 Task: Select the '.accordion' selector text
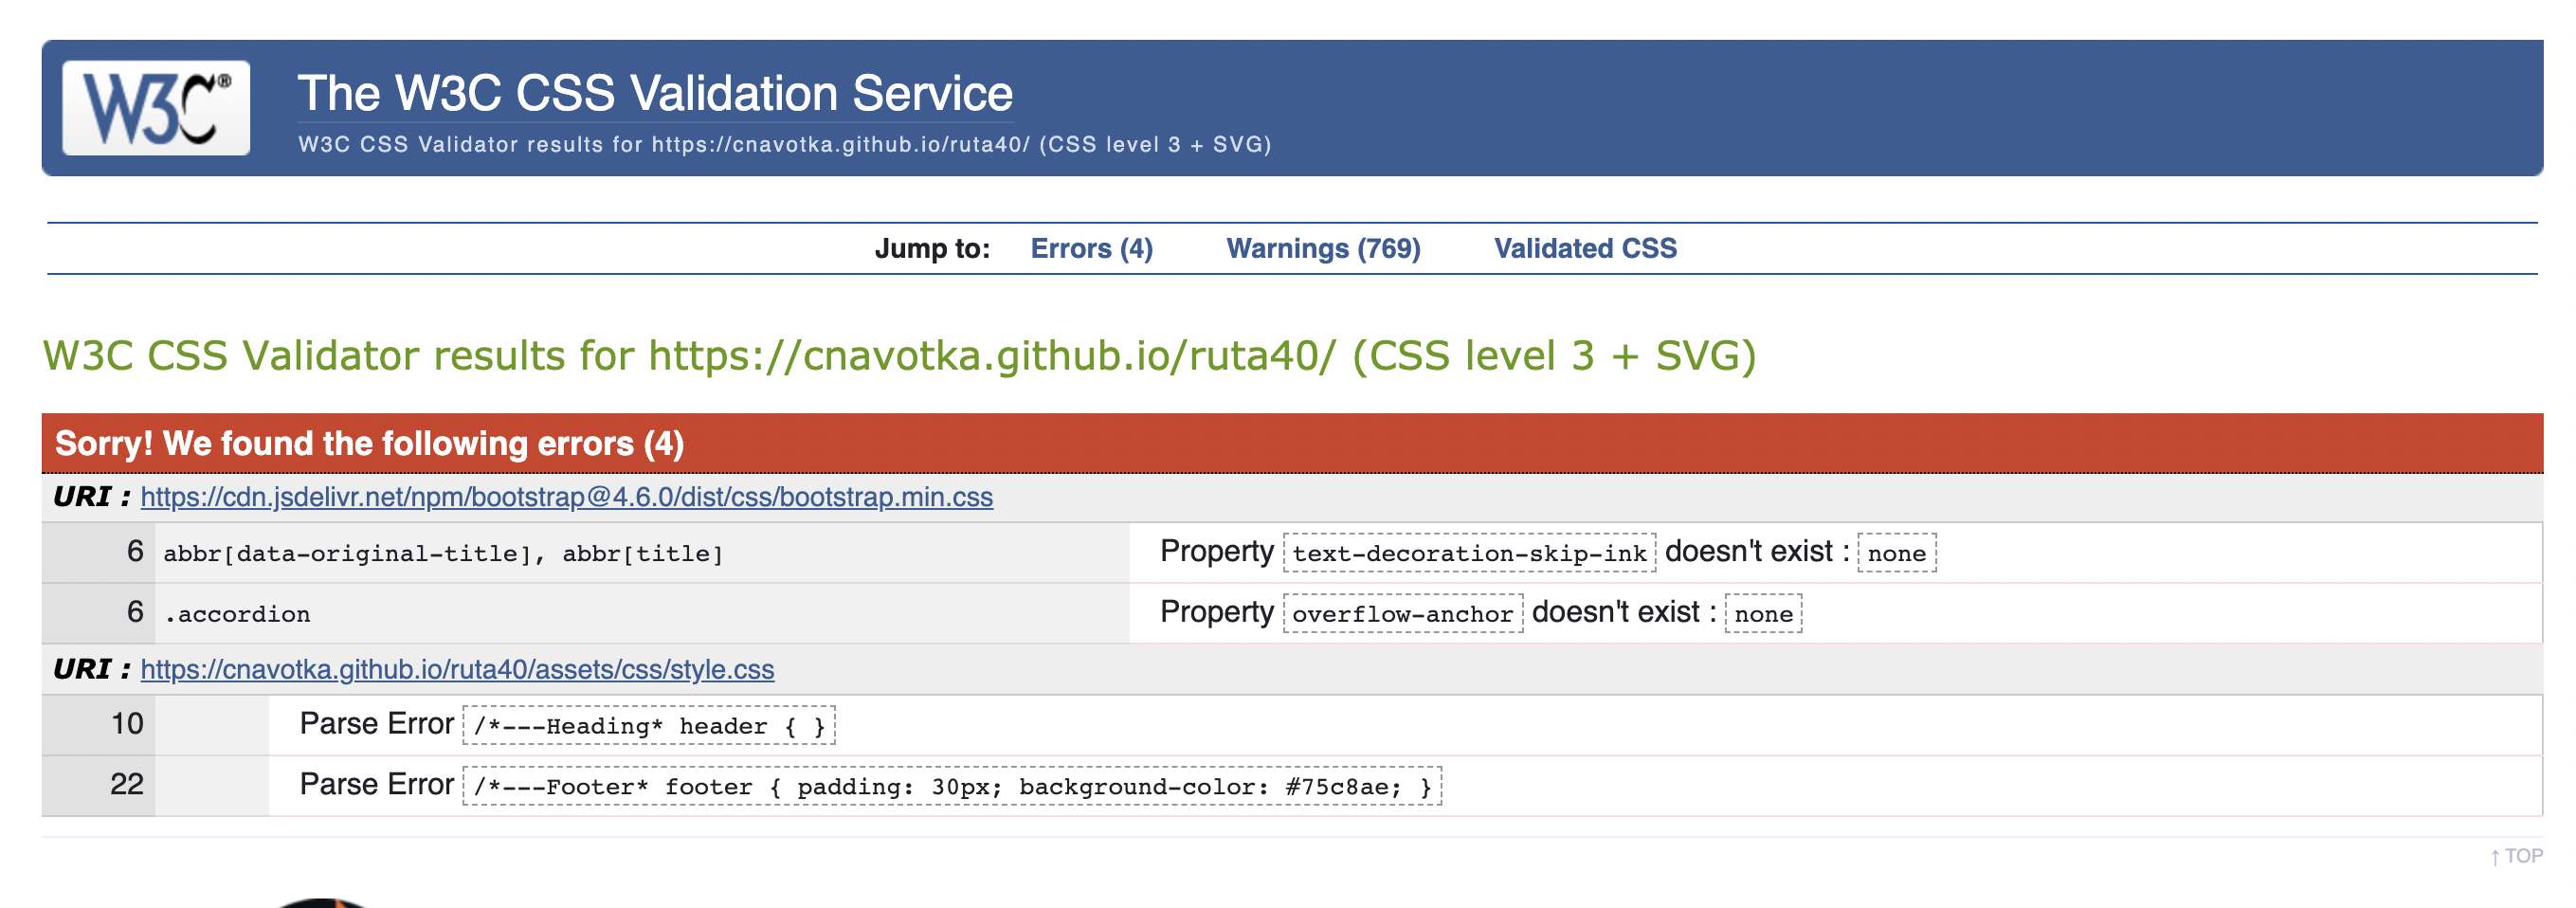click(237, 614)
